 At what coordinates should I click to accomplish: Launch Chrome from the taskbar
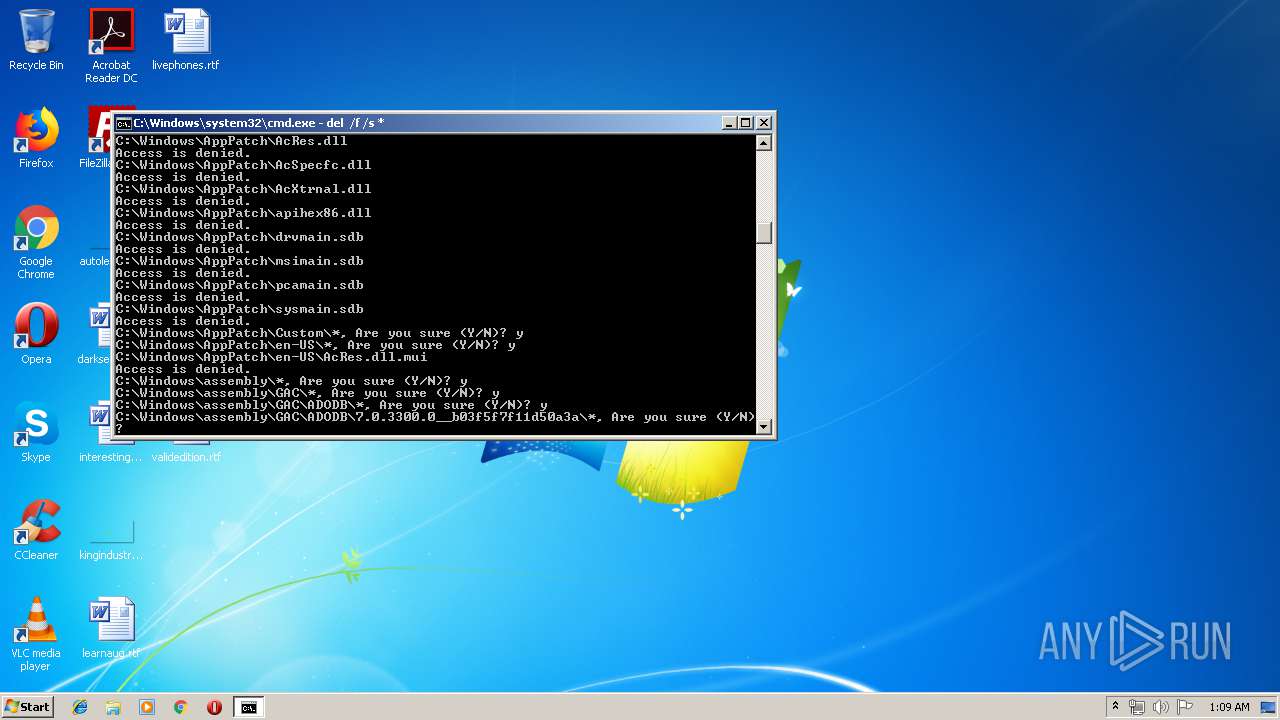180,707
